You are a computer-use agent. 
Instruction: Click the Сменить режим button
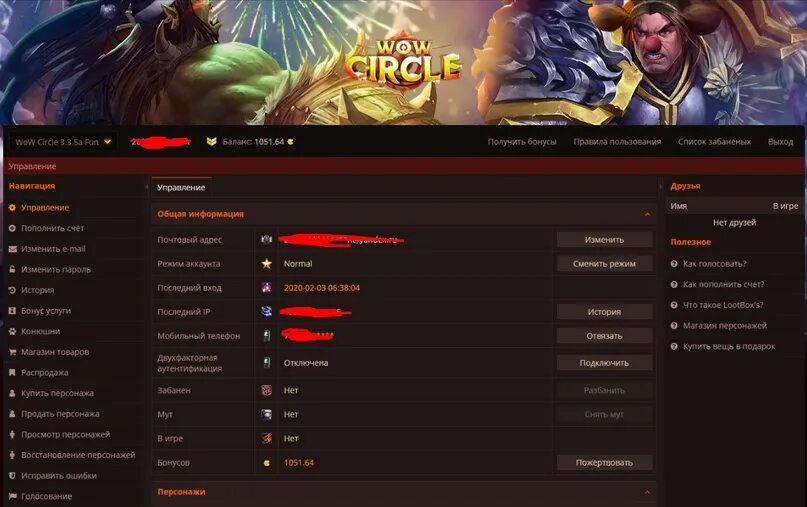604,264
